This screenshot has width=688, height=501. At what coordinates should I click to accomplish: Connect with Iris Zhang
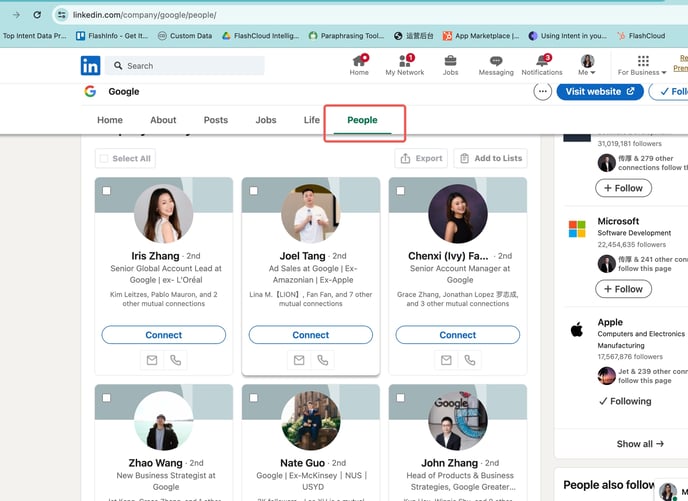pos(164,335)
